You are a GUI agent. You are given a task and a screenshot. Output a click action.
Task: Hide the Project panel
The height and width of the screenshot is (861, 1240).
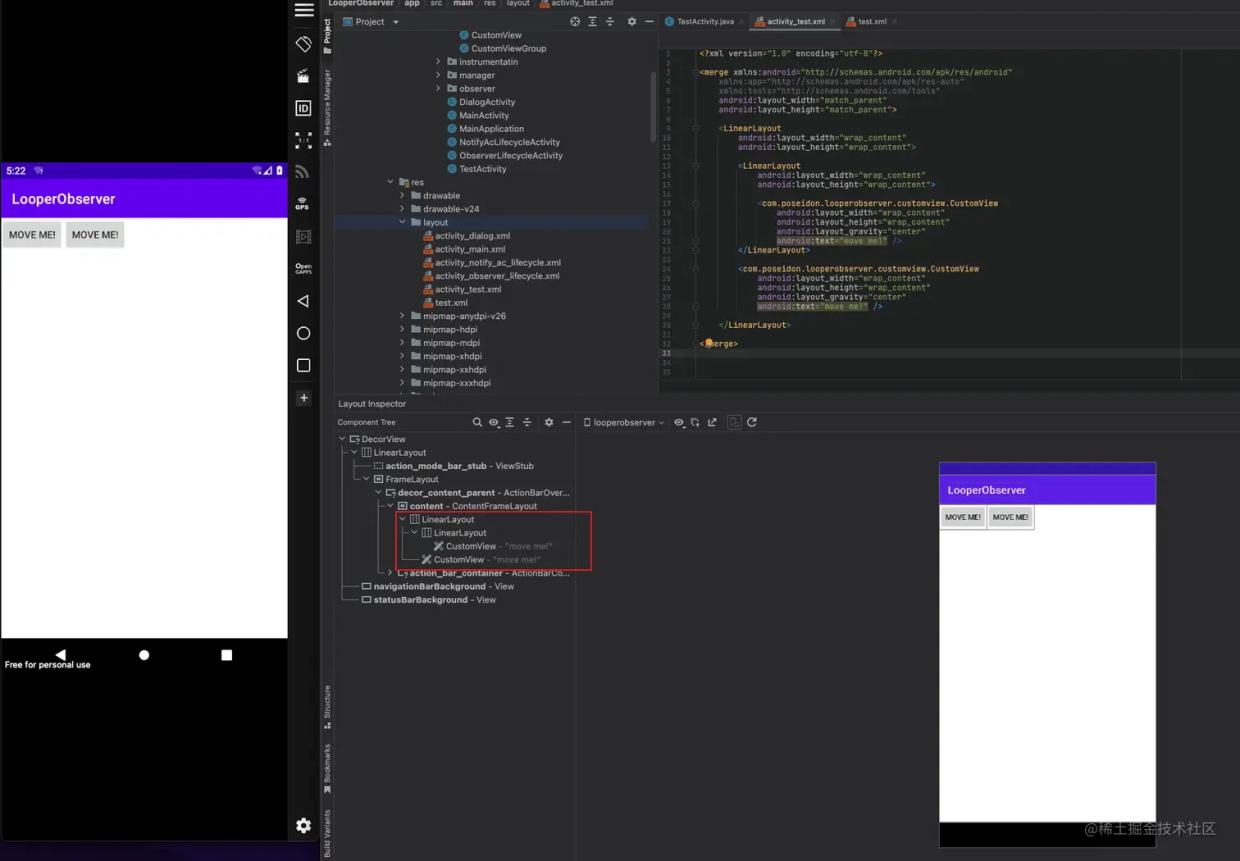pyautogui.click(x=649, y=21)
